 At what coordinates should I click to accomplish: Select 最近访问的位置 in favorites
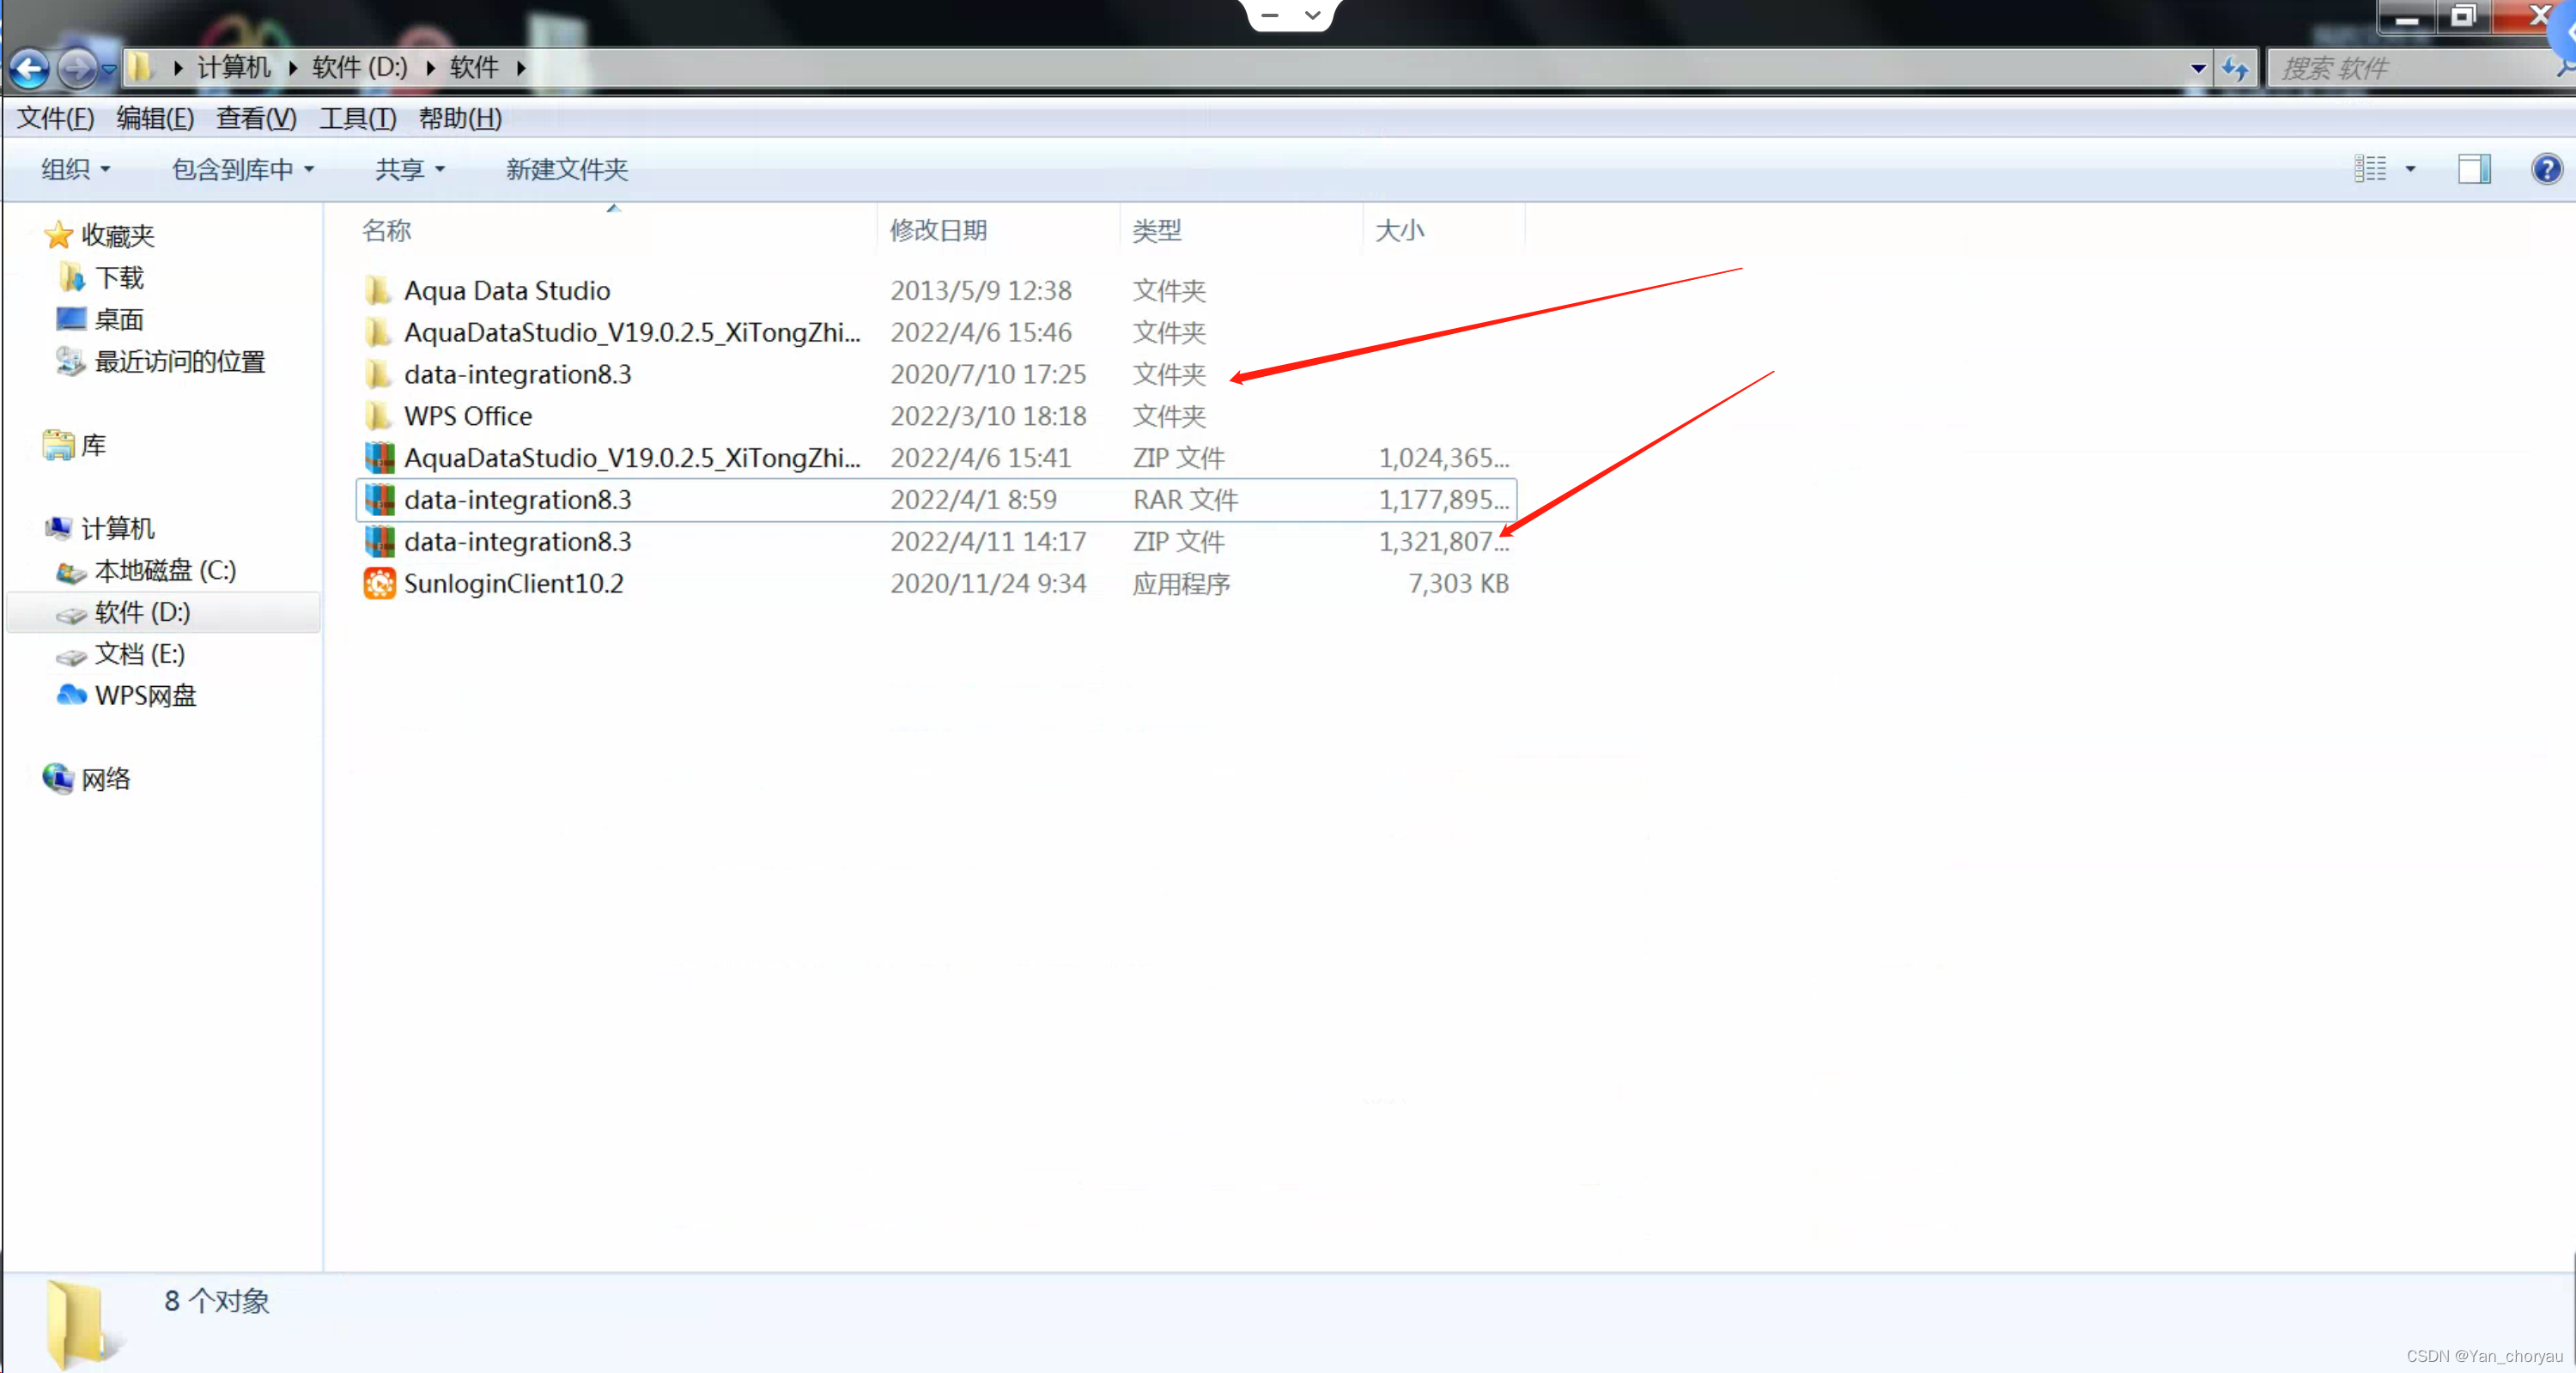tap(180, 361)
